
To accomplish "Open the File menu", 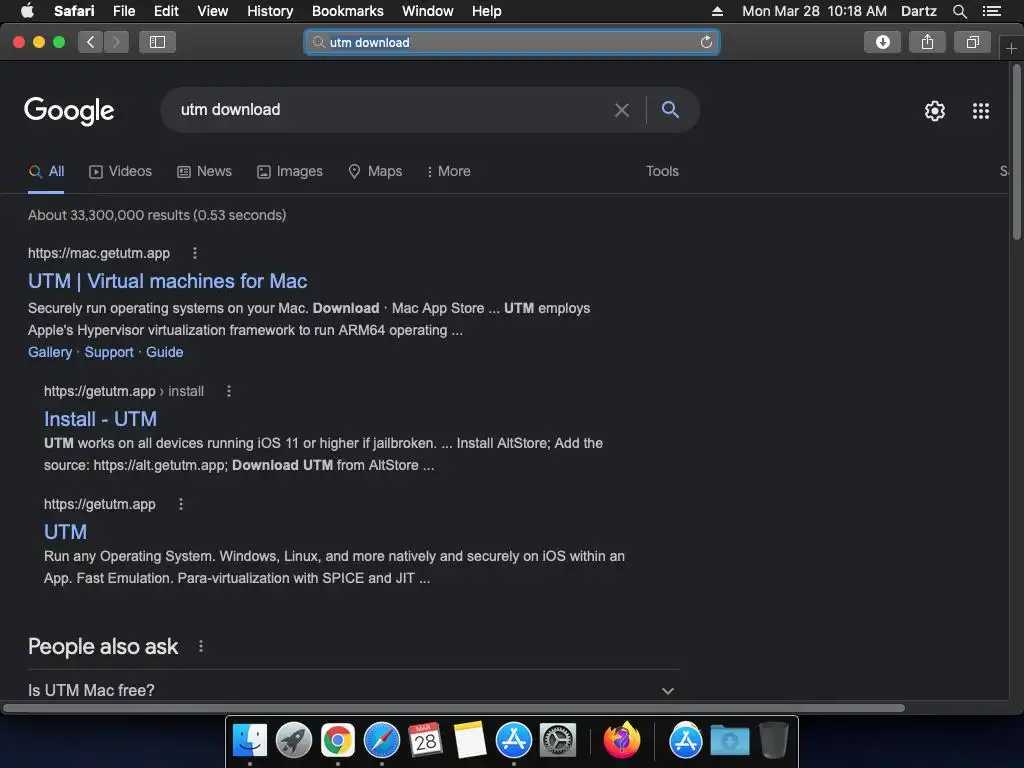I will coord(123,11).
